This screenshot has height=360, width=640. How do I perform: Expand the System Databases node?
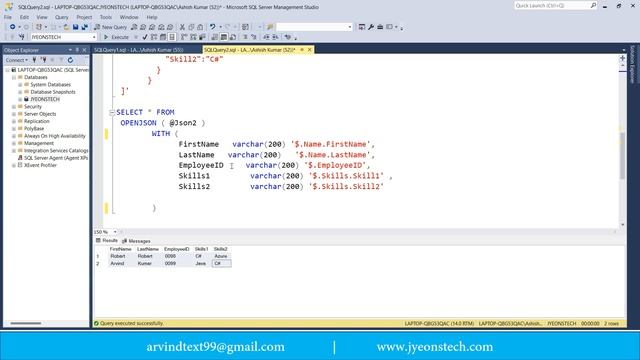(20, 84)
